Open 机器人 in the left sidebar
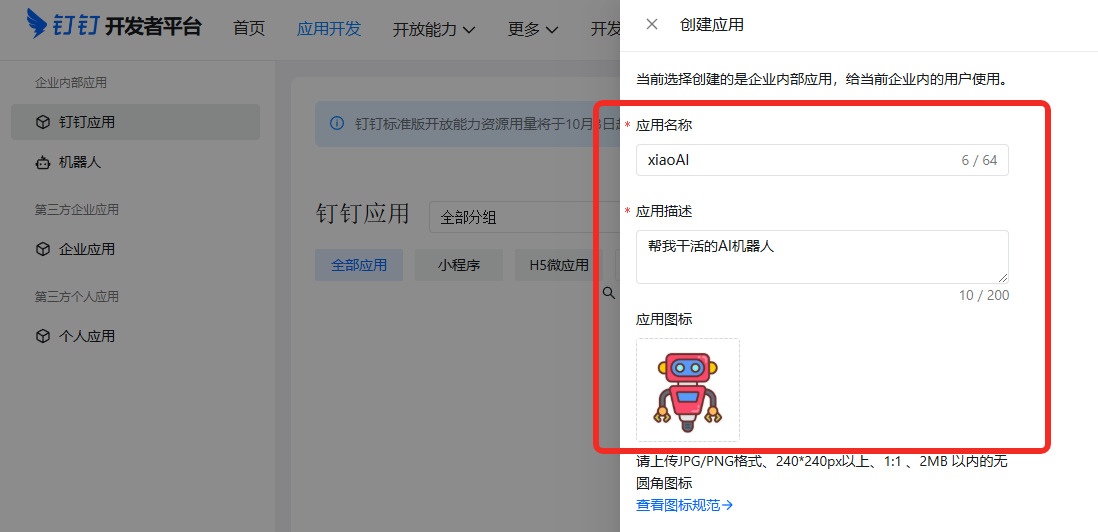This screenshot has height=532, width=1098. coord(80,161)
